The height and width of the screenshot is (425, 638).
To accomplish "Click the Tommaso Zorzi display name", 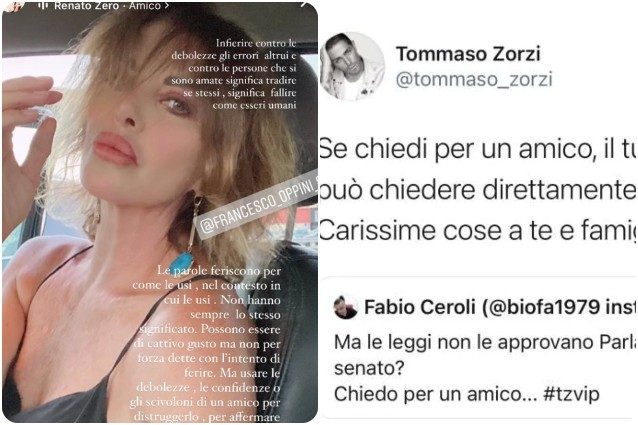I will click(468, 54).
